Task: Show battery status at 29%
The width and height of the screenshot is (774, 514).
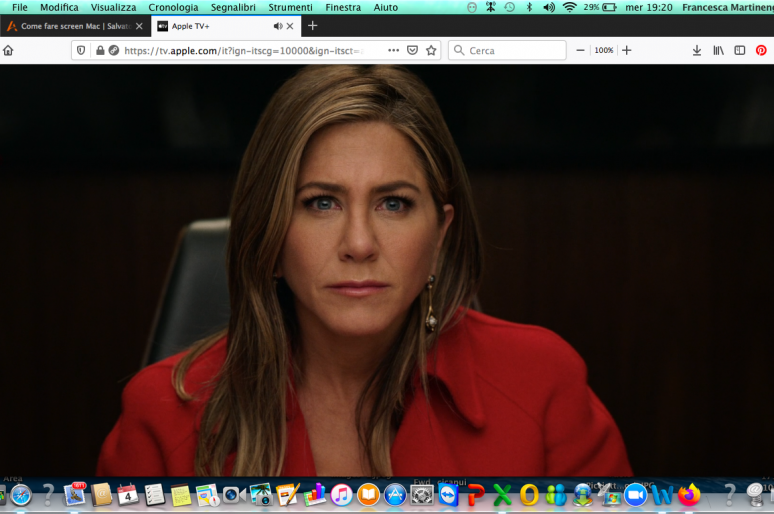Action: [x=600, y=7]
